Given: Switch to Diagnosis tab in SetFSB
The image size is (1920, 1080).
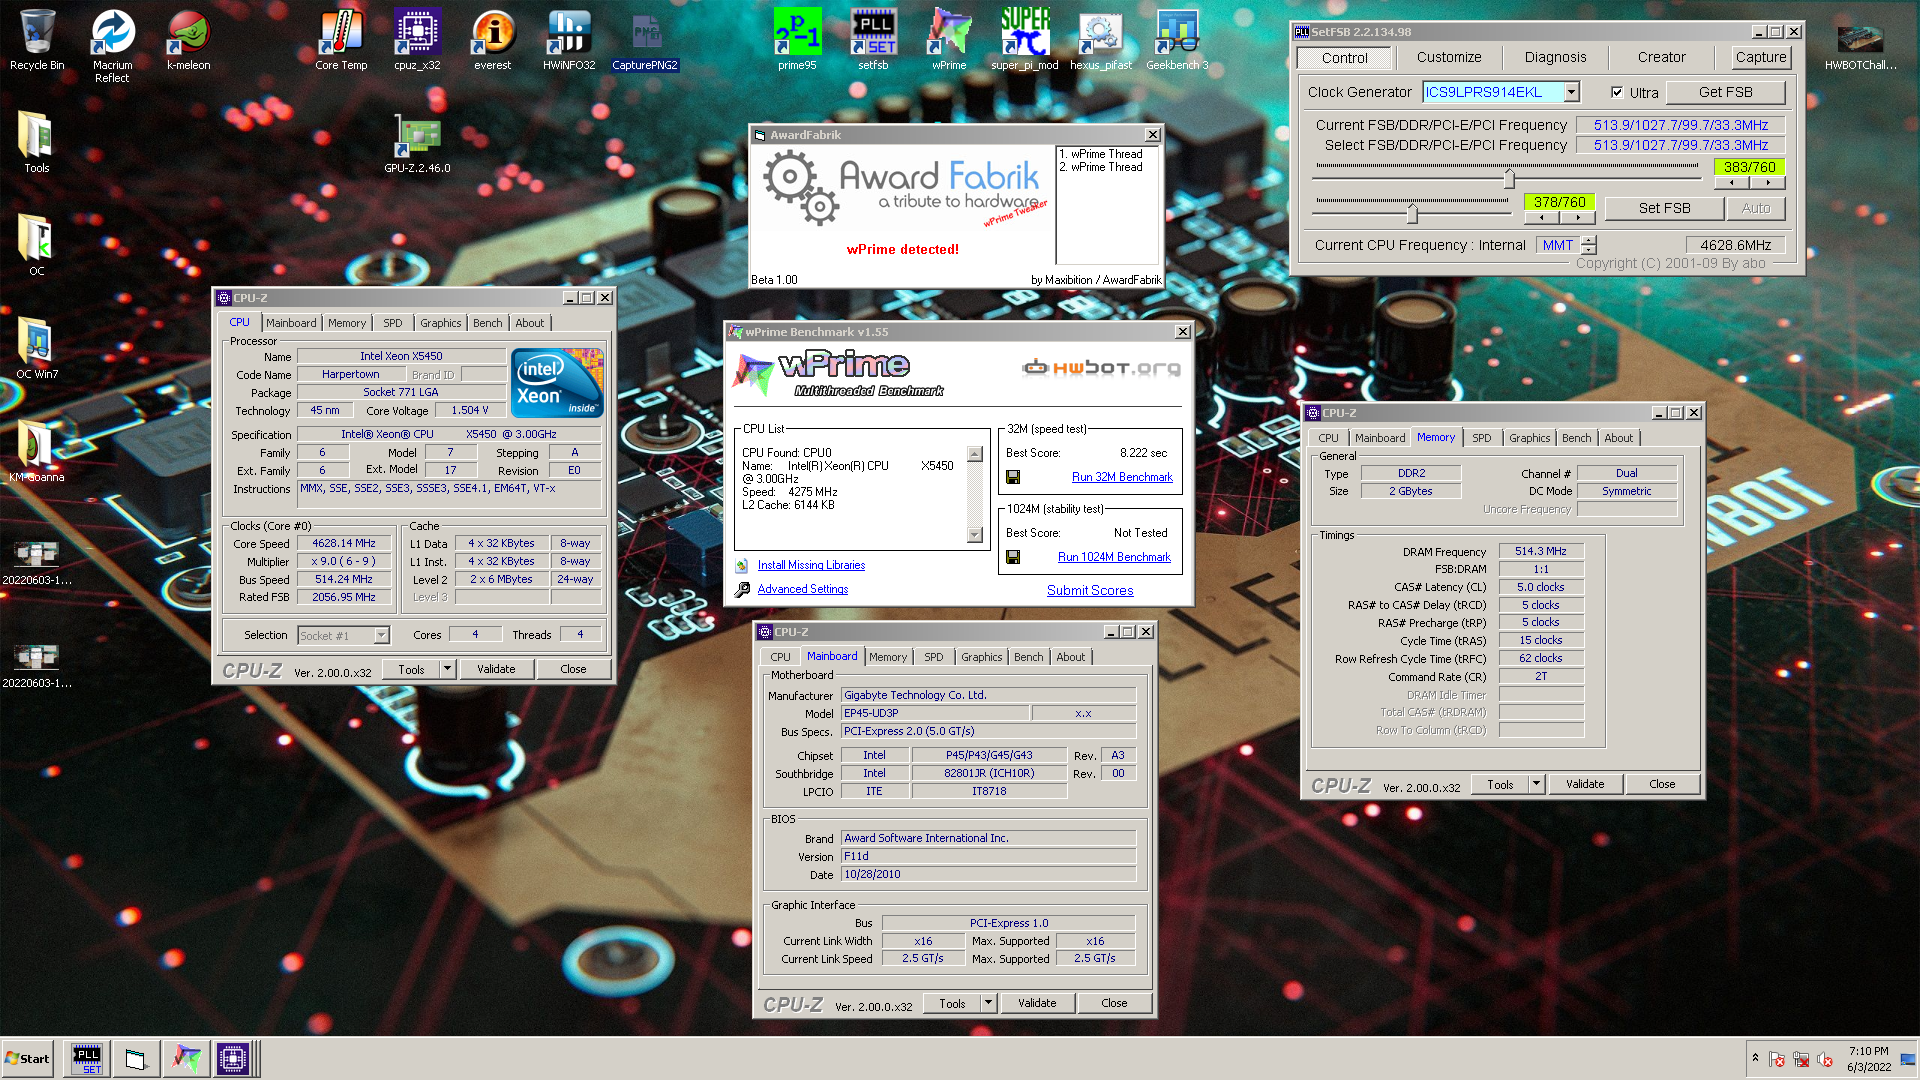Looking at the screenshot, I should click(1555, 58).
